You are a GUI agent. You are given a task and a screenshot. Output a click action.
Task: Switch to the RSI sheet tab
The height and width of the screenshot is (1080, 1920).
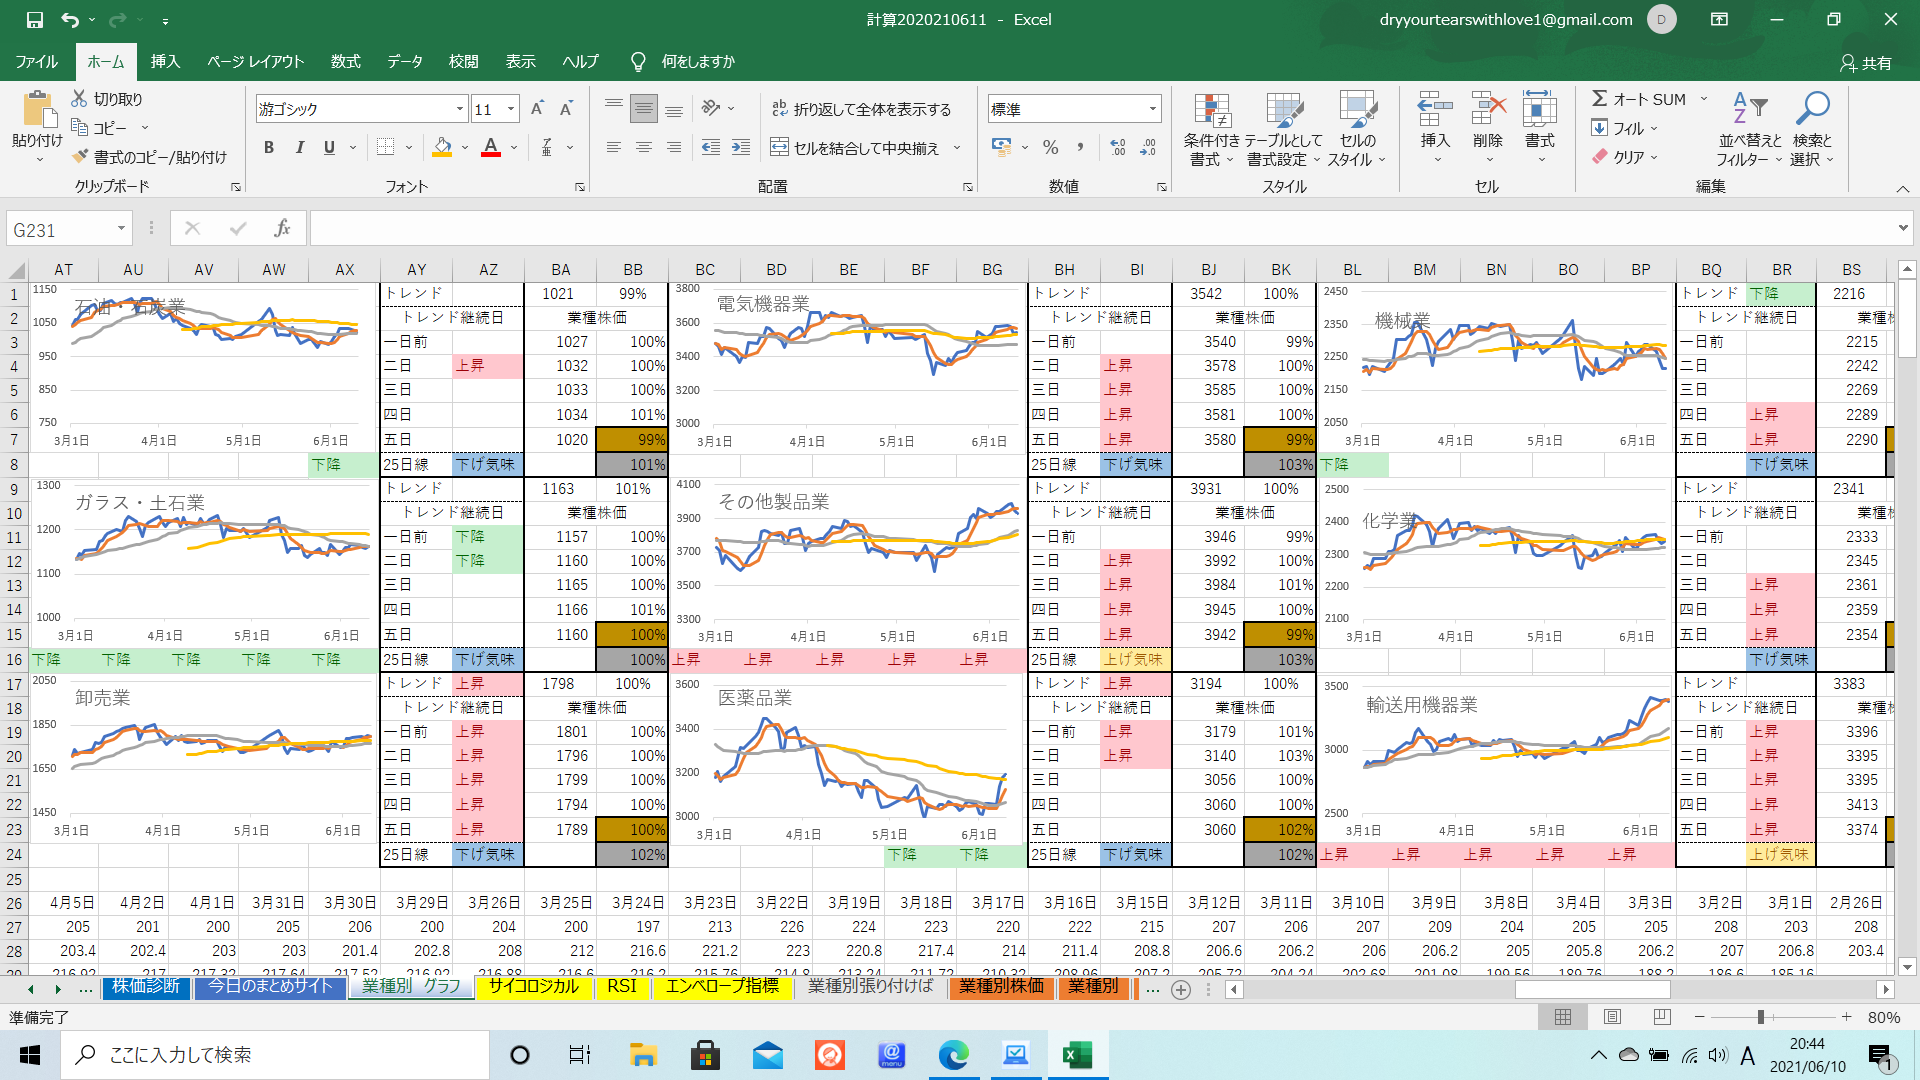[x=621, y=986]
